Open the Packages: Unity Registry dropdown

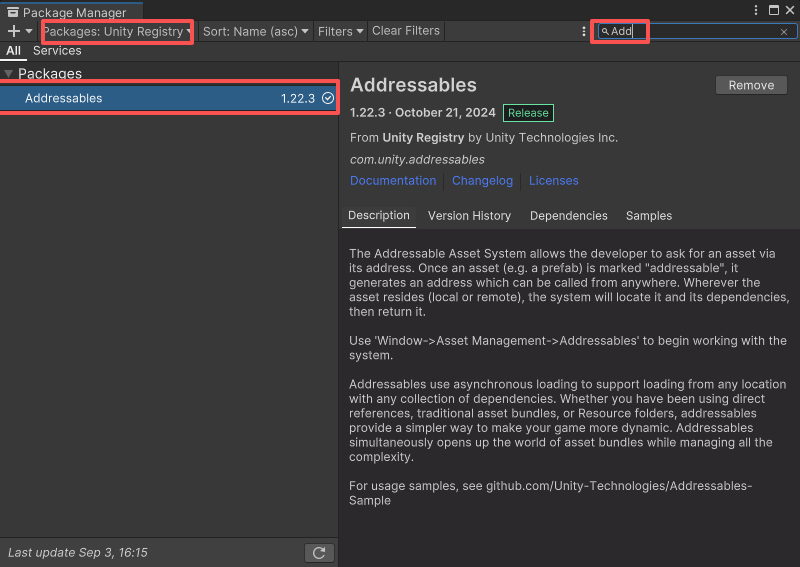[x=117, y=32]
